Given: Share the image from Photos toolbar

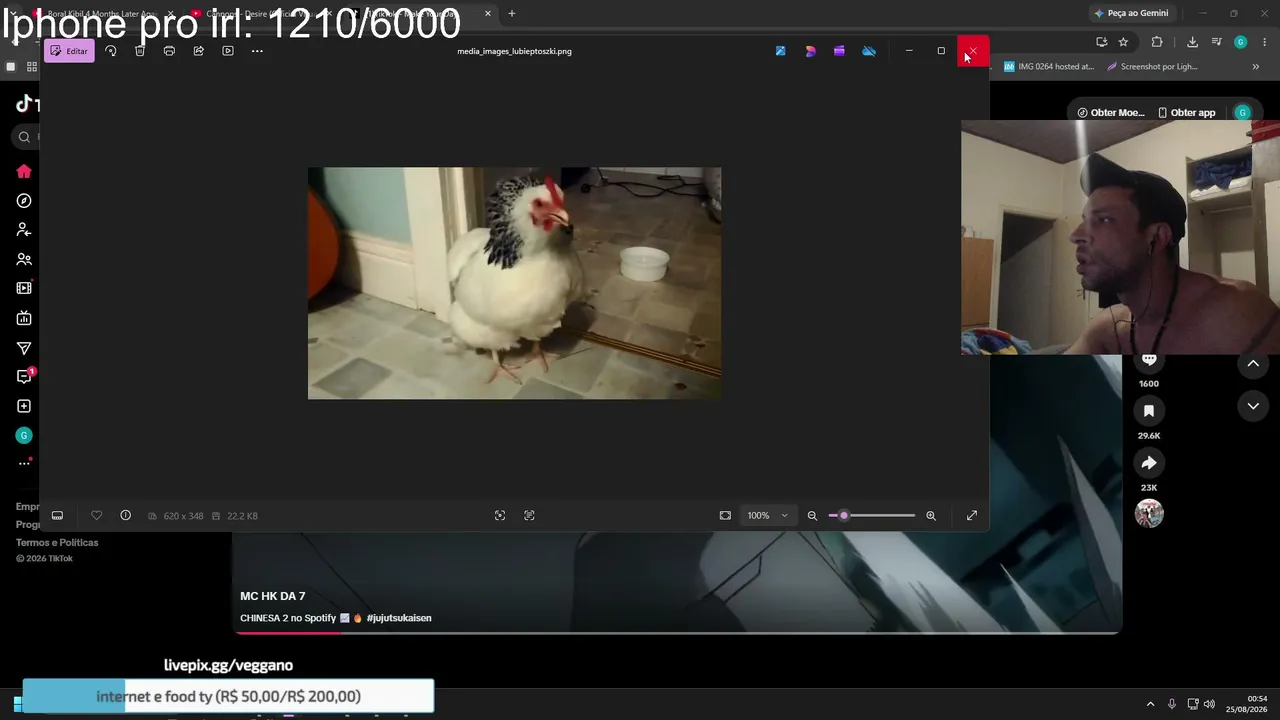Looking at the screenshot, I should [x=198, y=51].
